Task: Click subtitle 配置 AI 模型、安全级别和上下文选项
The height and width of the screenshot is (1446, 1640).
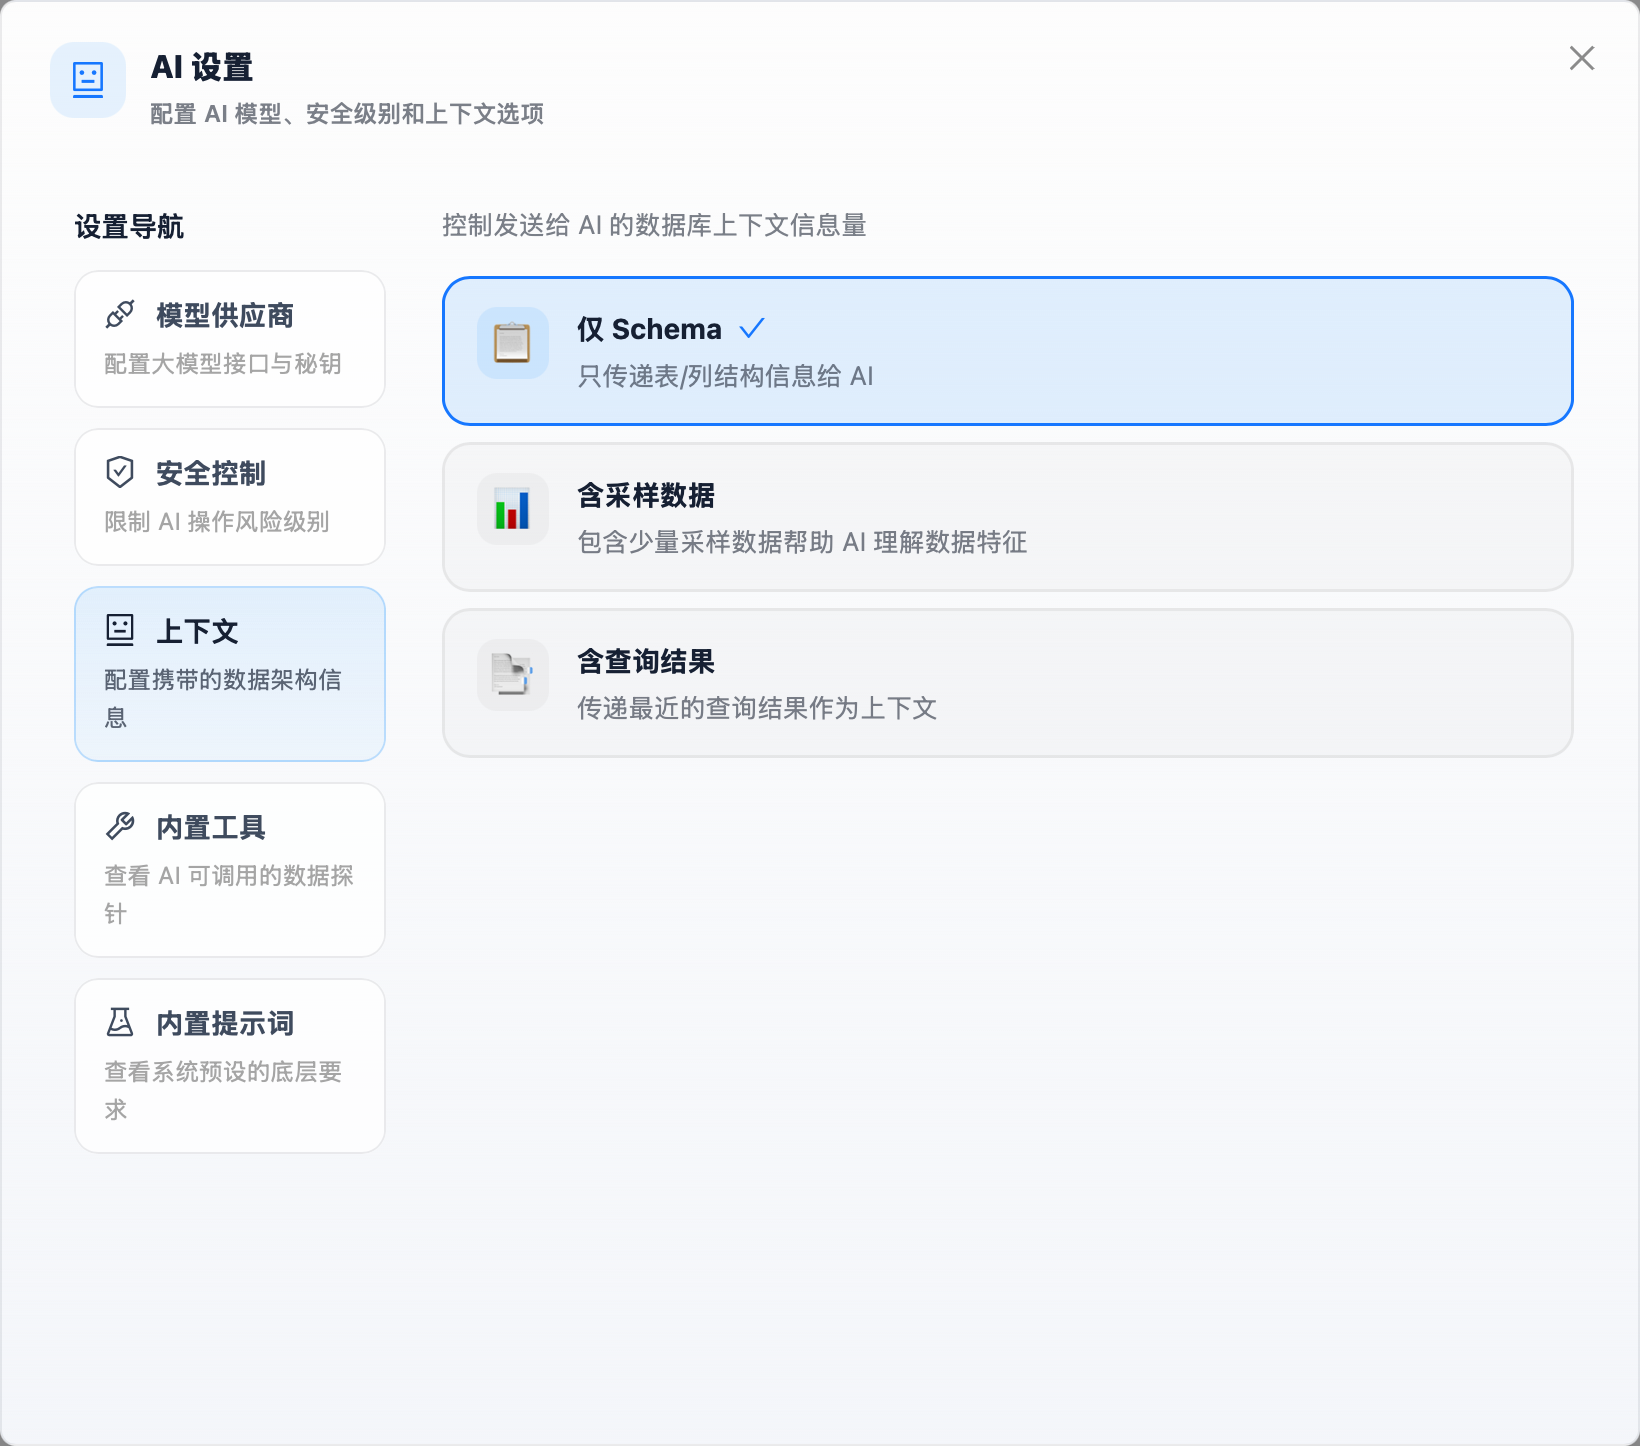Action: click(x=347, y=114)
